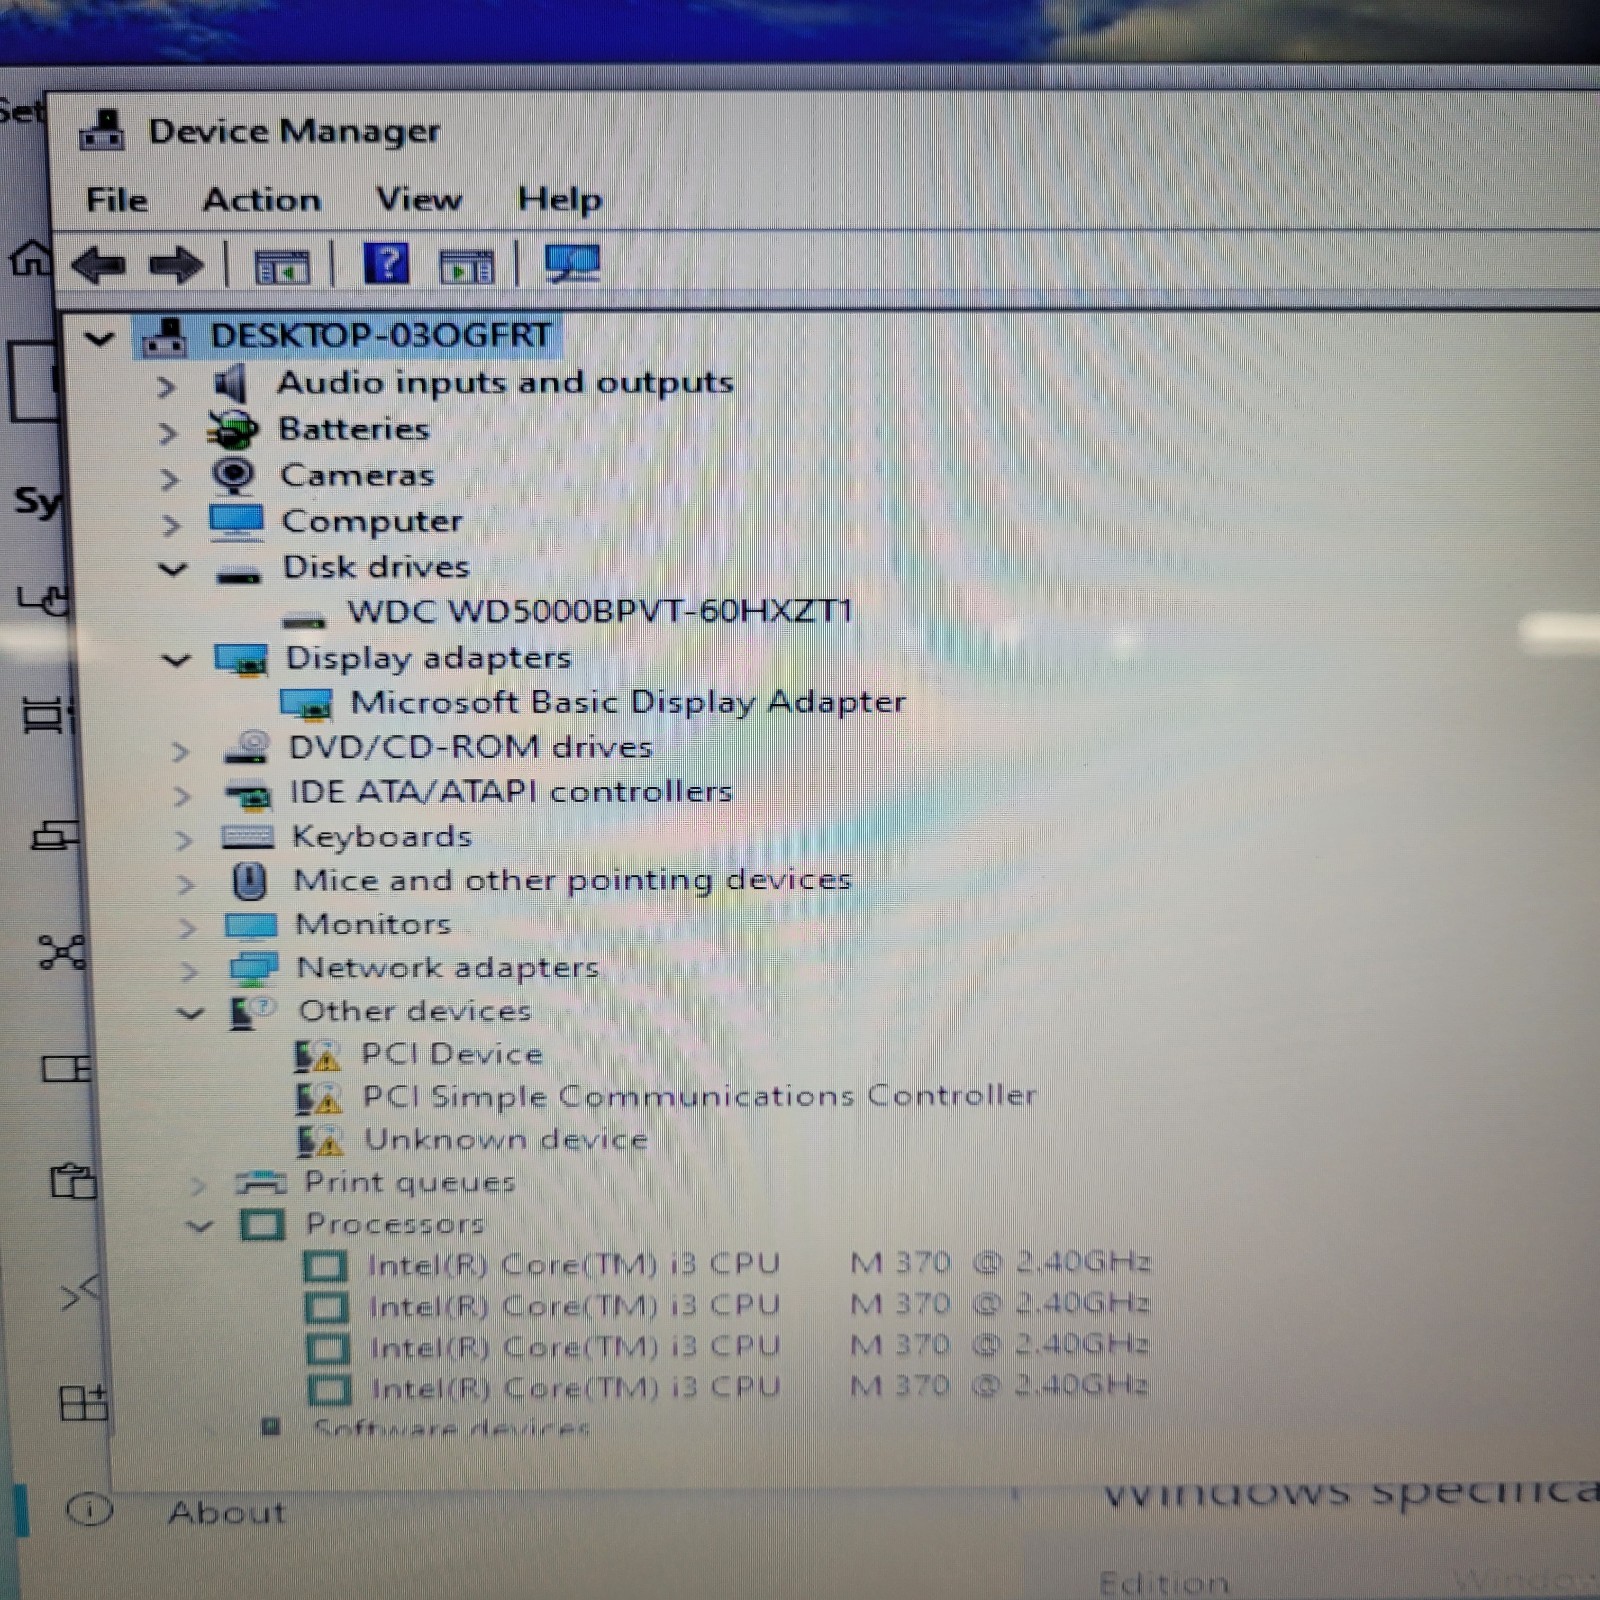Click the Cameras webcam icon
This screenshot has height=1600, width=1600.
tap(234, 476)
